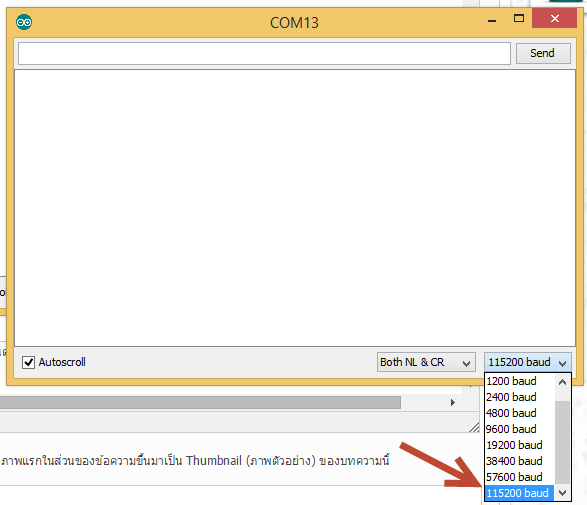Click the Arduino logo icon in title bar

(24, 22)
